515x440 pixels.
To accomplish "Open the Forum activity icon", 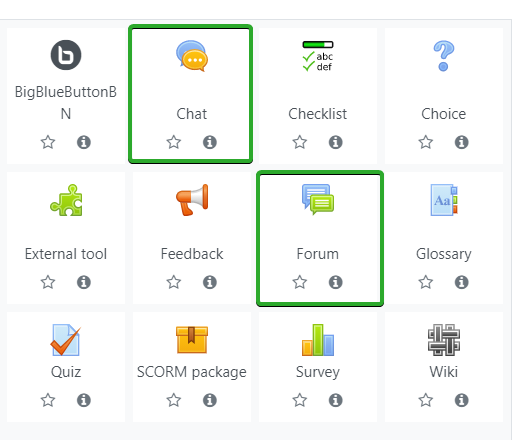I will [x=318, y=199].
